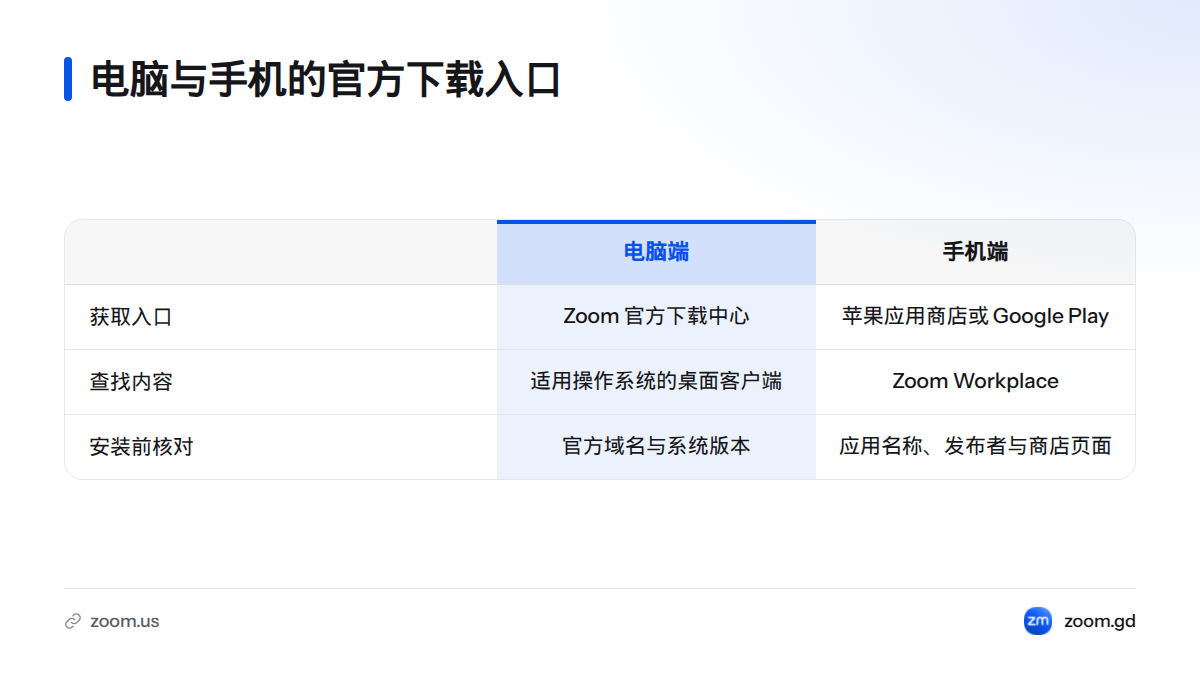Click the blue zm logo icon
The height and width of the screenshot is (675, 1200).
coord(1038,621)
